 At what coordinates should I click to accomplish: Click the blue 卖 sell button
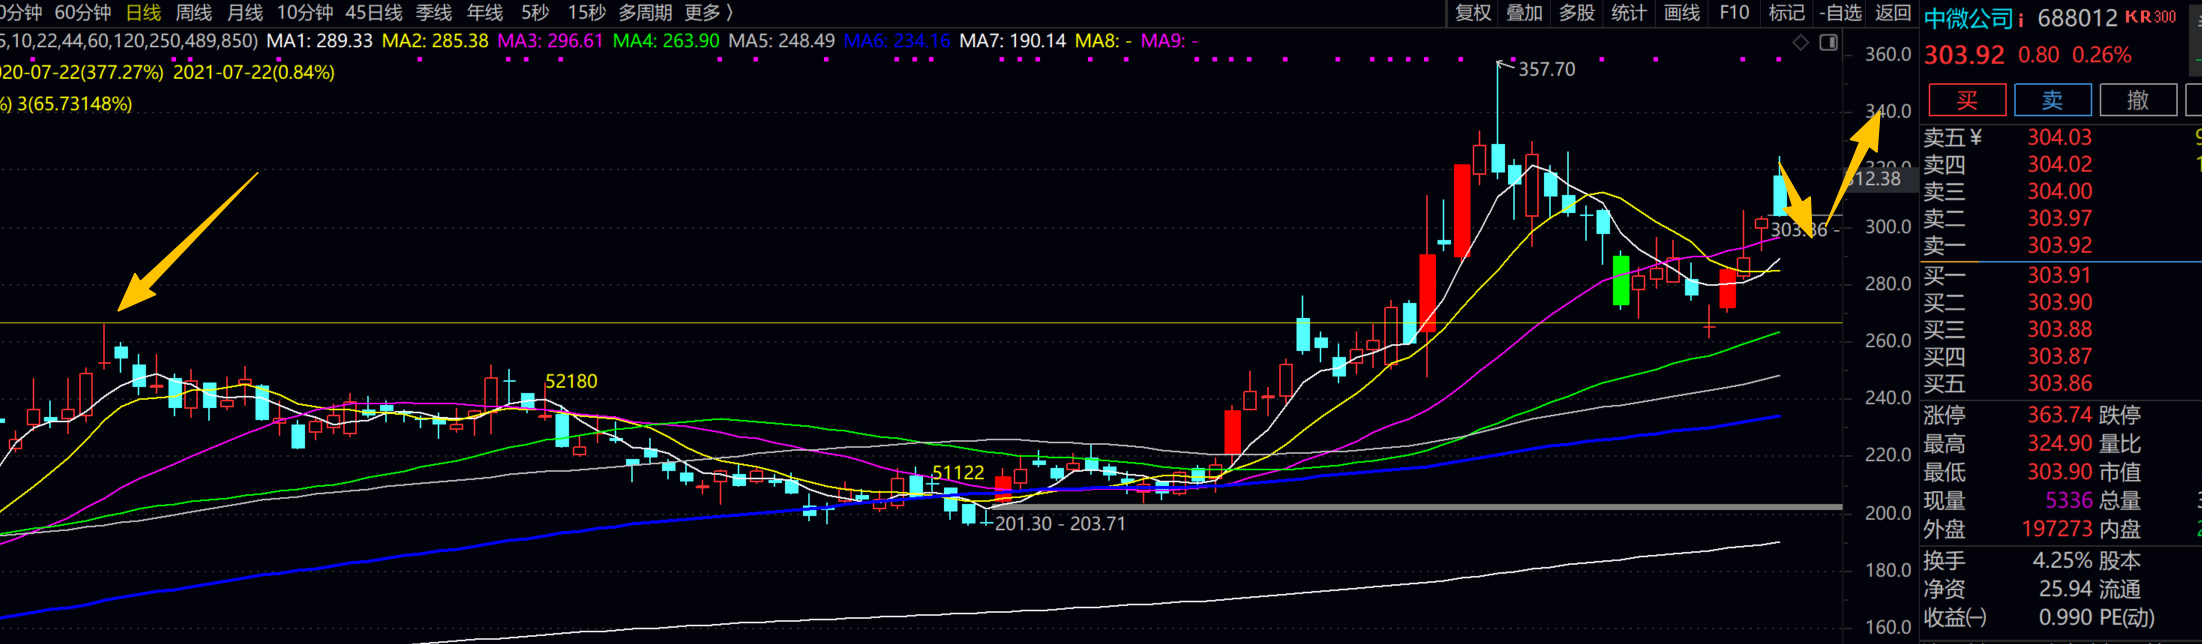pyautogui.click(x=2053, y=100)
